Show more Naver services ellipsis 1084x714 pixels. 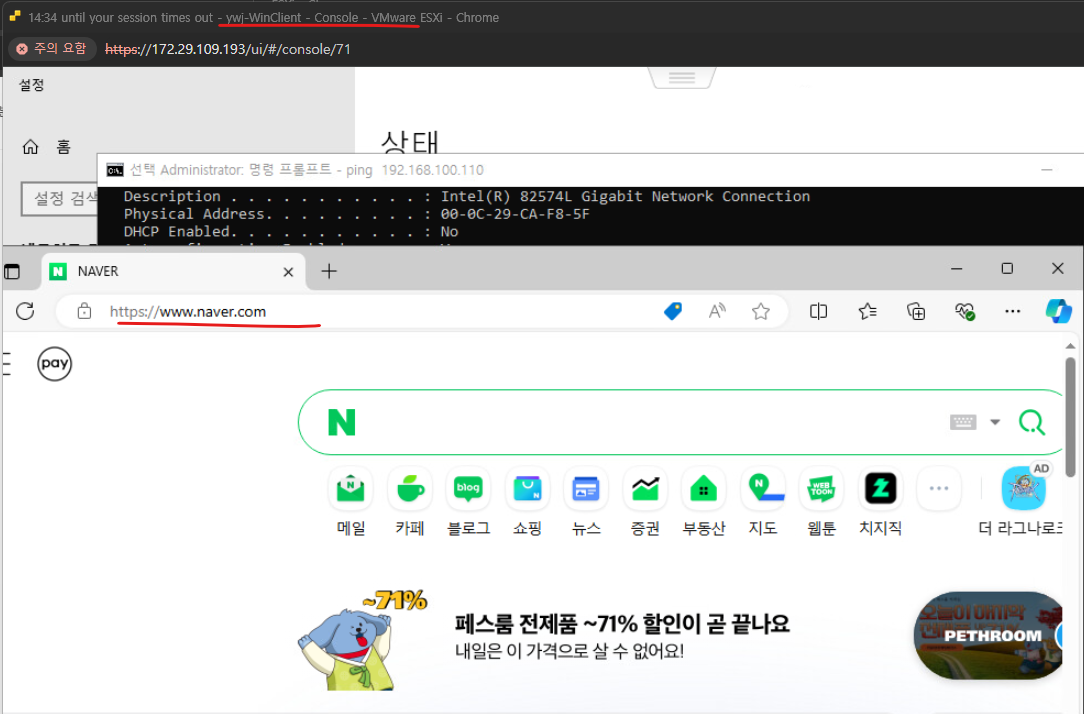point(939,489)
